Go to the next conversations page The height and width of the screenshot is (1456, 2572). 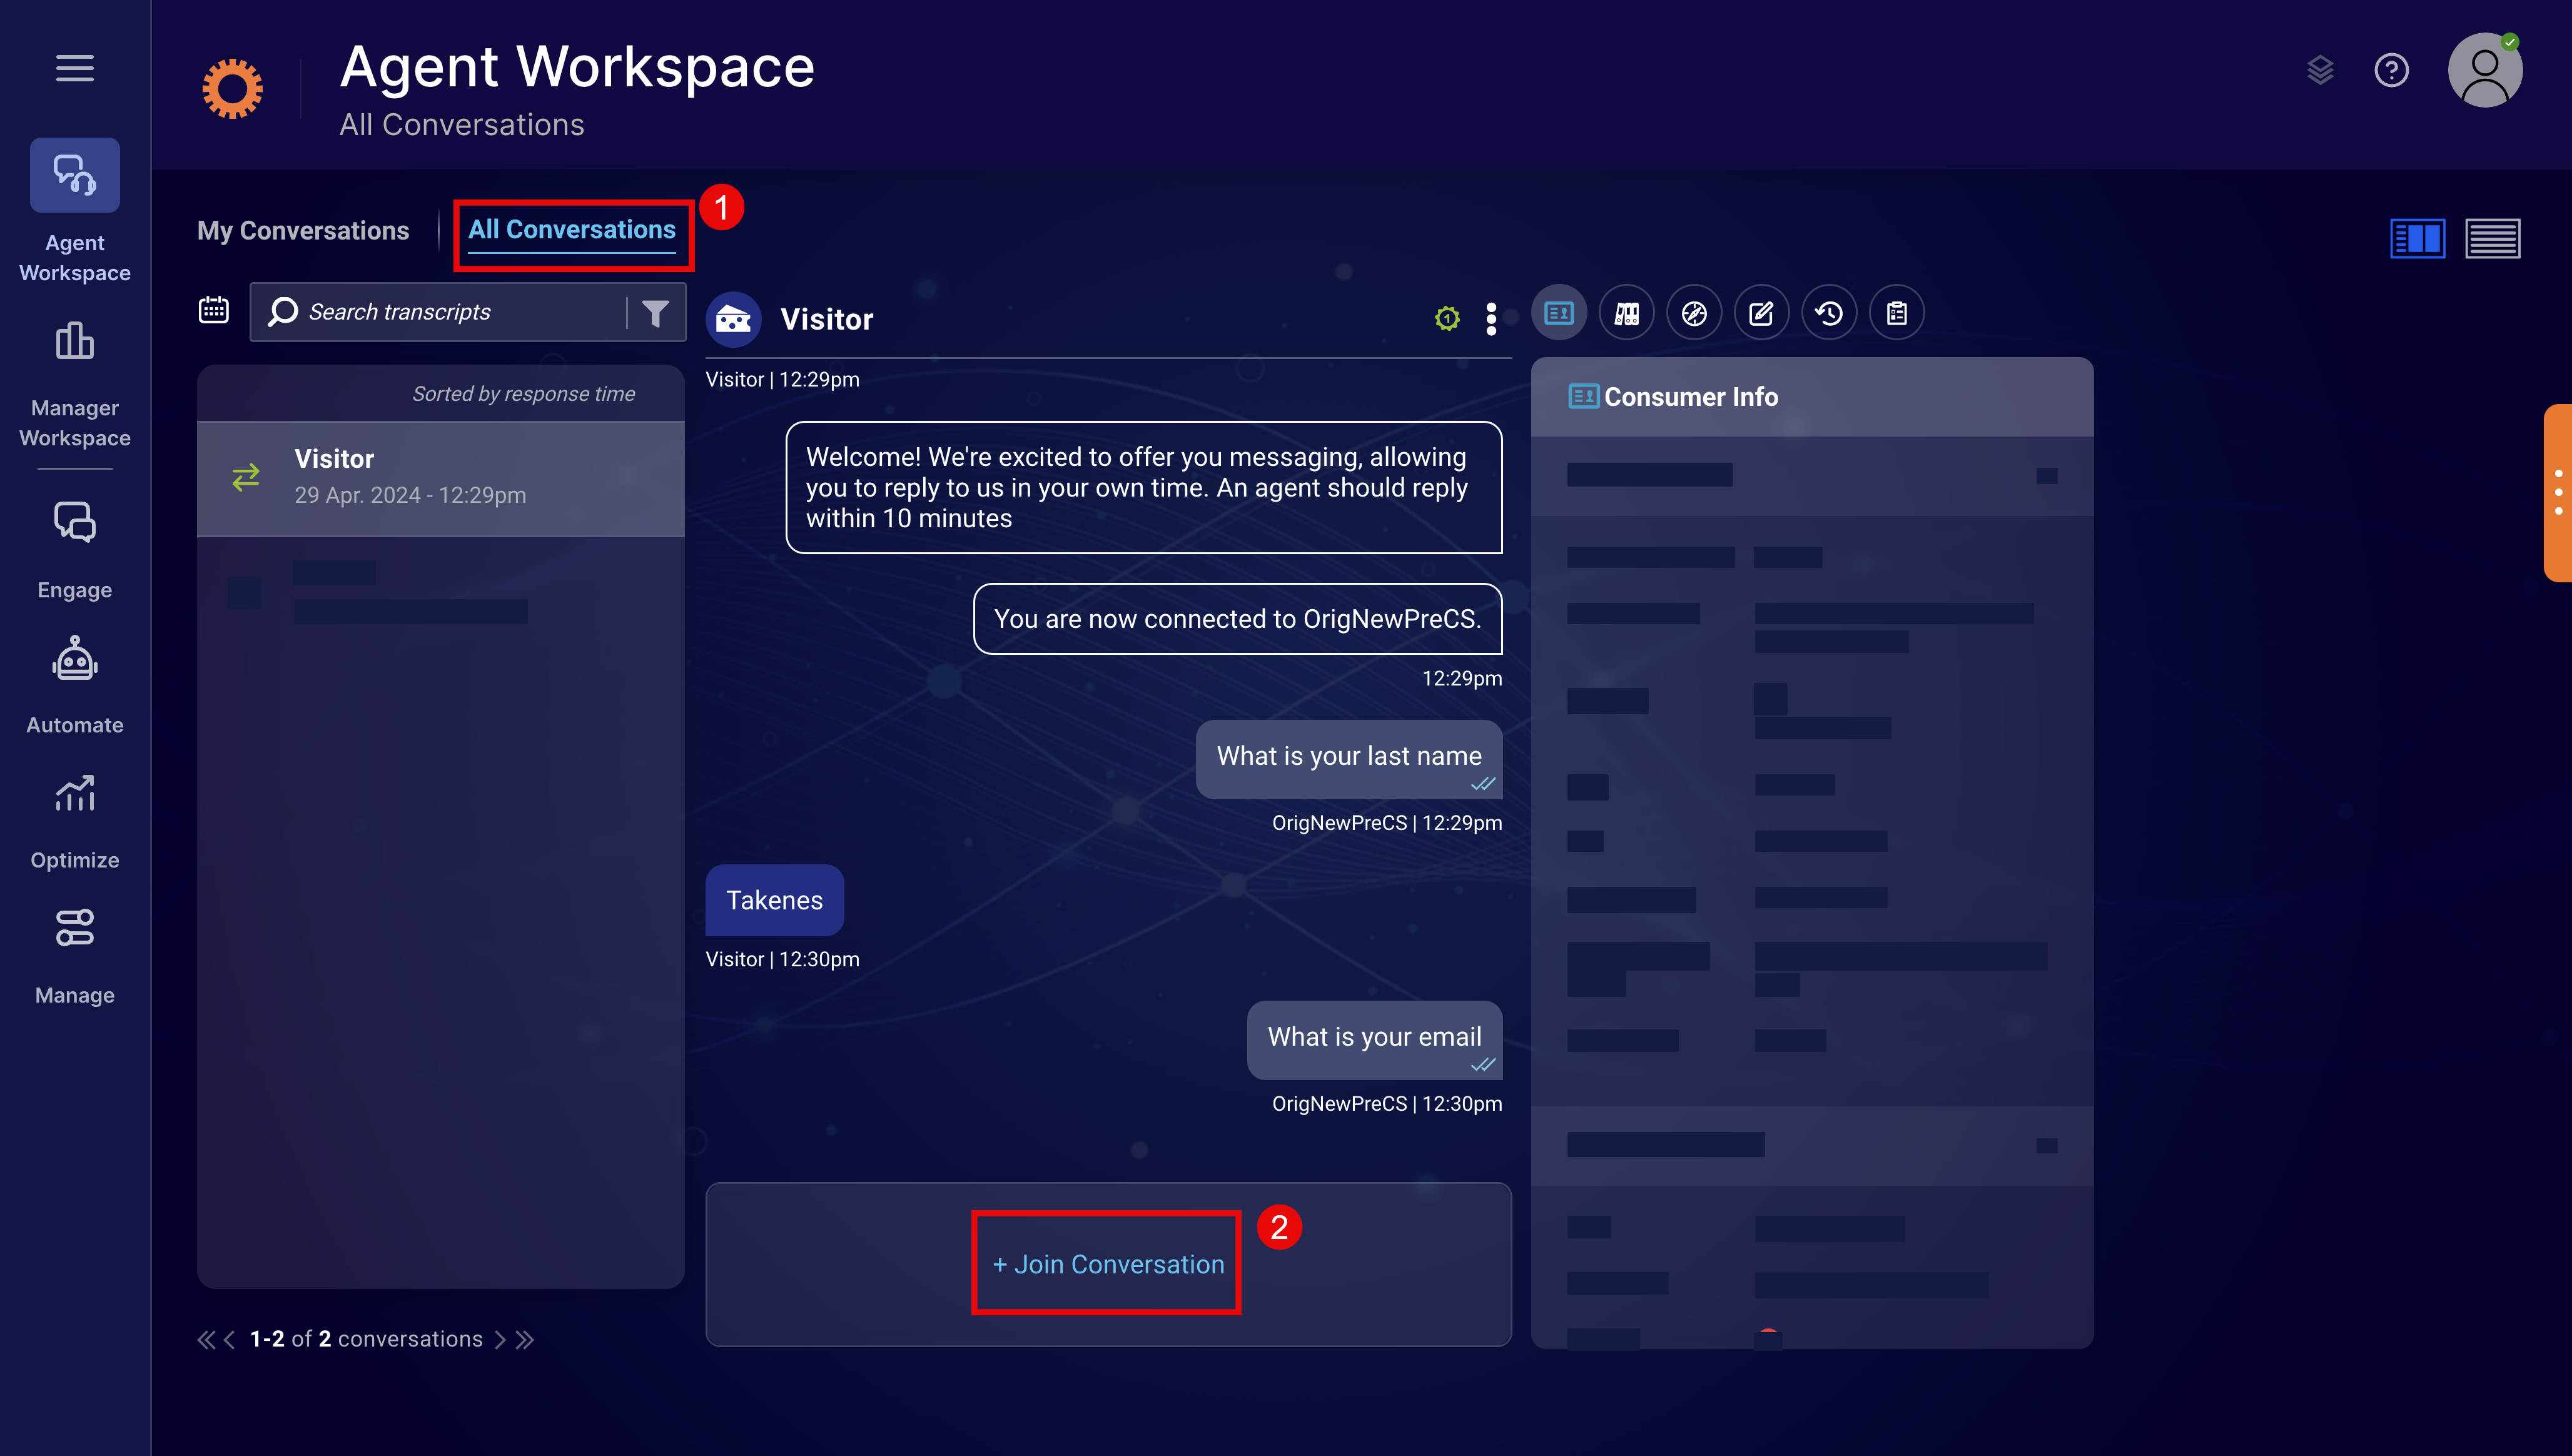500,1340
